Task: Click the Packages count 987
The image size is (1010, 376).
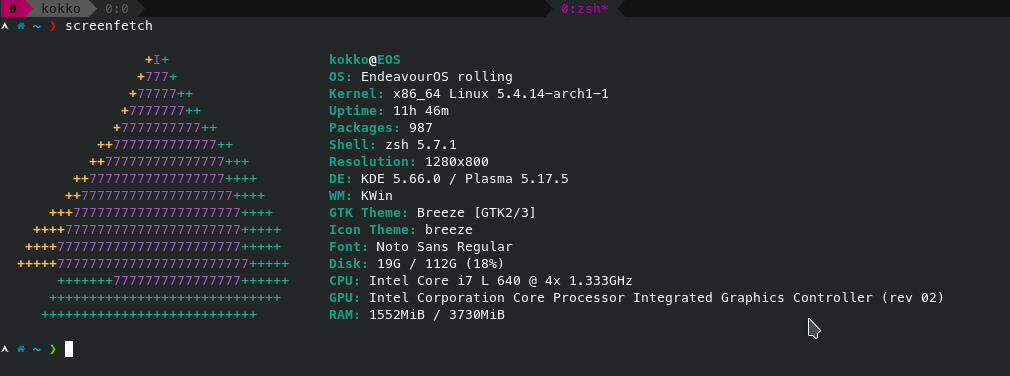Action: pyautogui.click(x=421, y=127)
